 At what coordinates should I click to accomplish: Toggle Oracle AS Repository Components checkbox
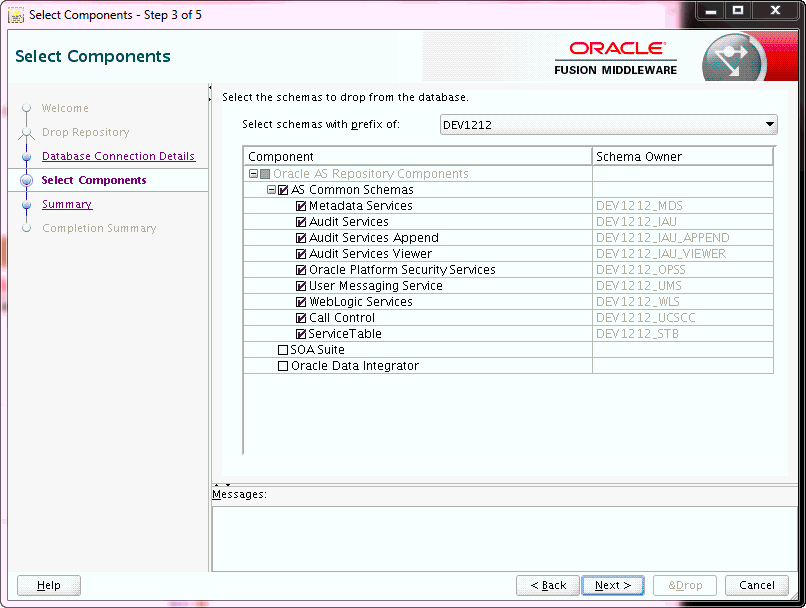265,174
